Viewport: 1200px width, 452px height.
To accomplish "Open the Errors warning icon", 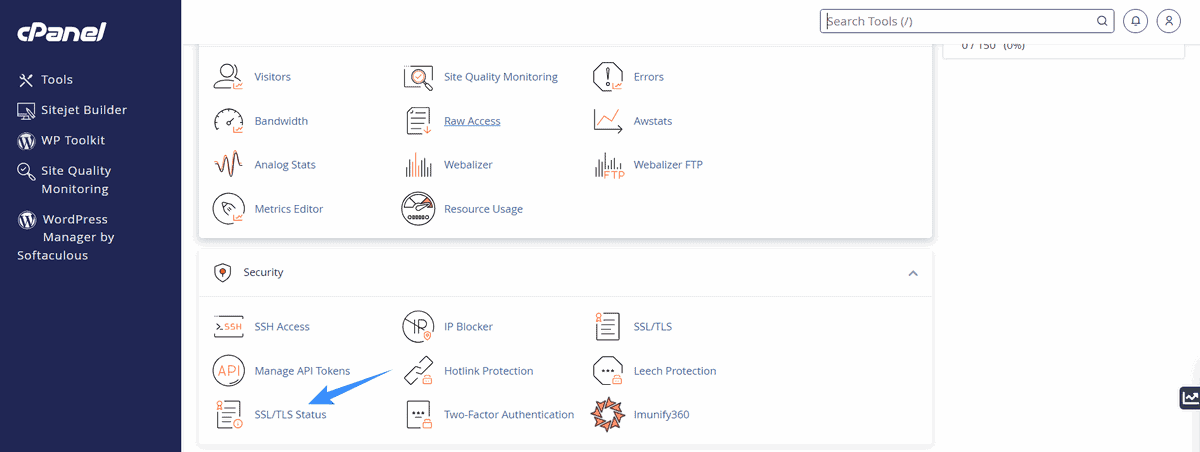I will pyautogui.click(x=608, y=77).
